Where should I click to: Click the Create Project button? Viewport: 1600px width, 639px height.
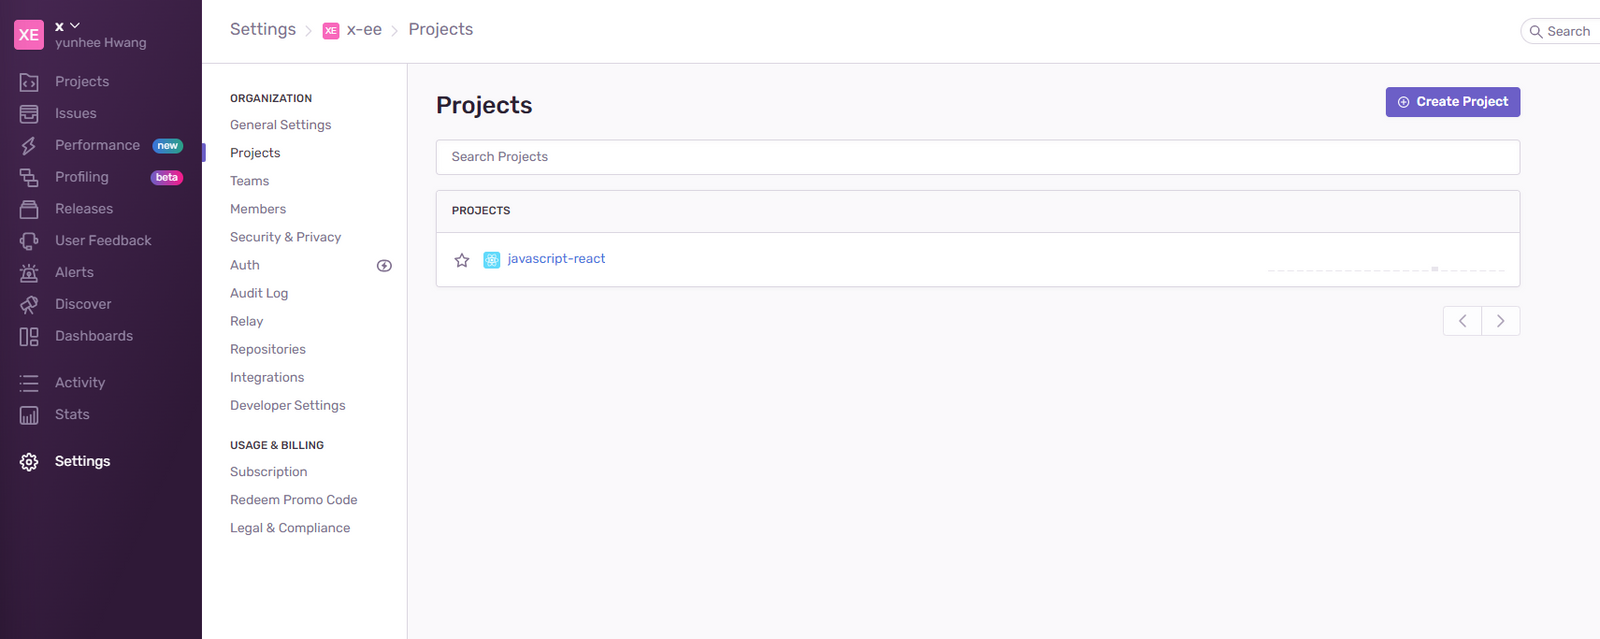tap(1452, 102)
